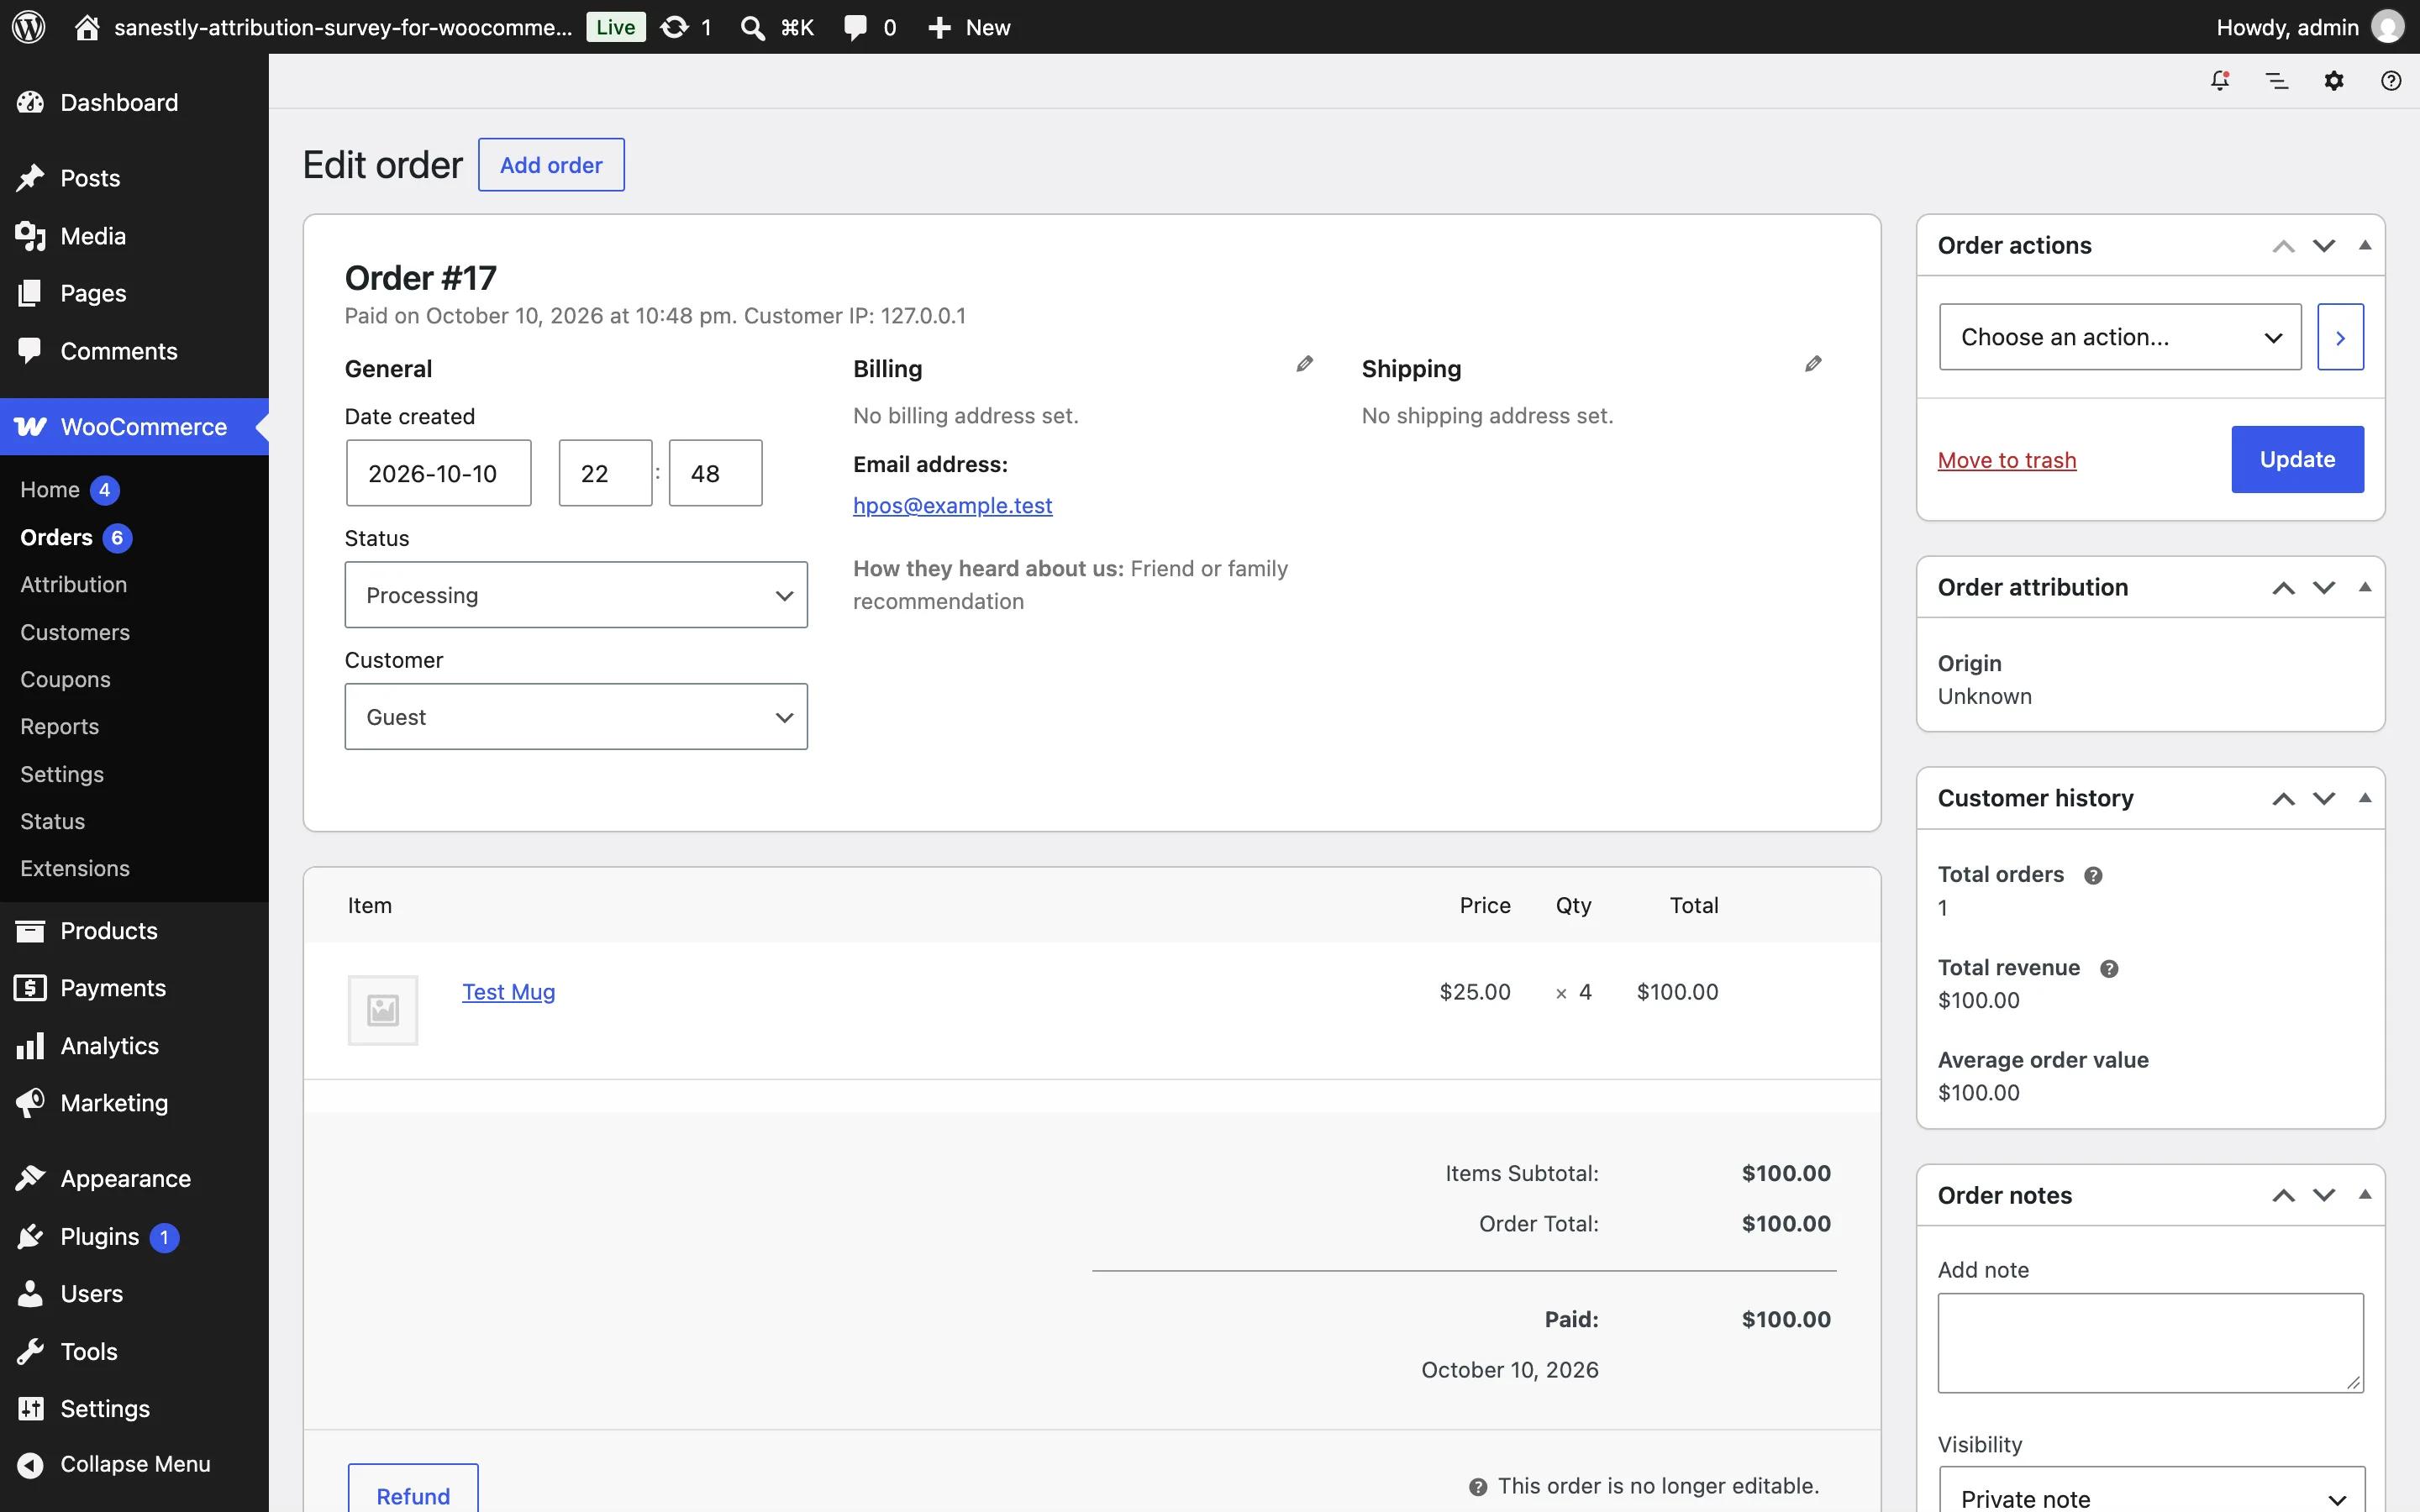Image resolution: width=2420 pixels, height=1512 pixels.
Task: Open the Products menu
Action: pyautogui.click(x=134, y=931)
